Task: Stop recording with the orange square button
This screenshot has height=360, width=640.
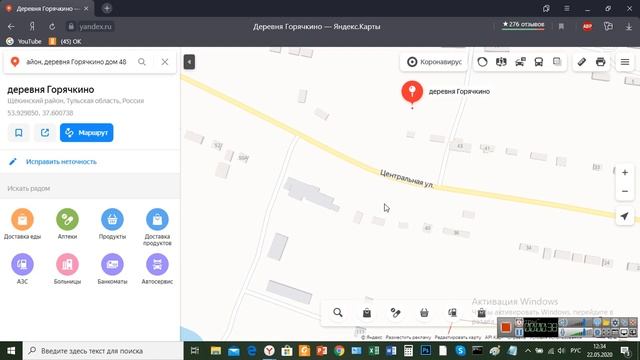Action: click(506, 327)
